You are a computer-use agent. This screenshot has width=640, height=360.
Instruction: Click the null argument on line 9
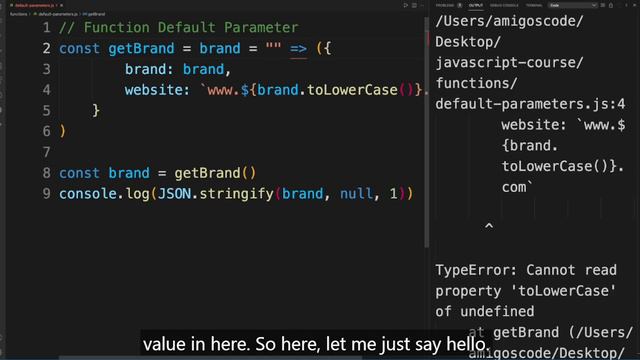coord(356,193)
